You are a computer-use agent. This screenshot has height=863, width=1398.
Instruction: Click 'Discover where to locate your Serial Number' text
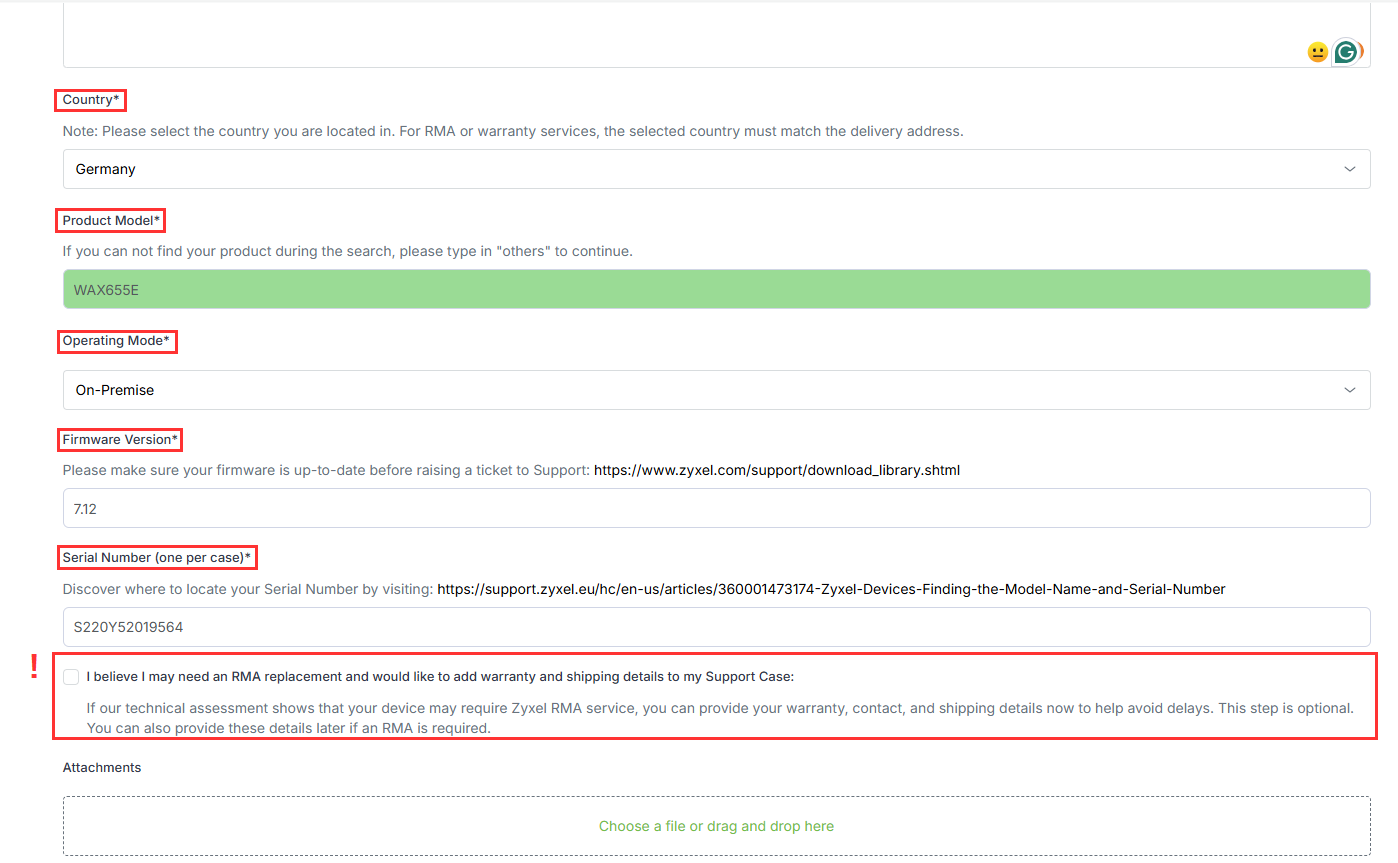248,589
